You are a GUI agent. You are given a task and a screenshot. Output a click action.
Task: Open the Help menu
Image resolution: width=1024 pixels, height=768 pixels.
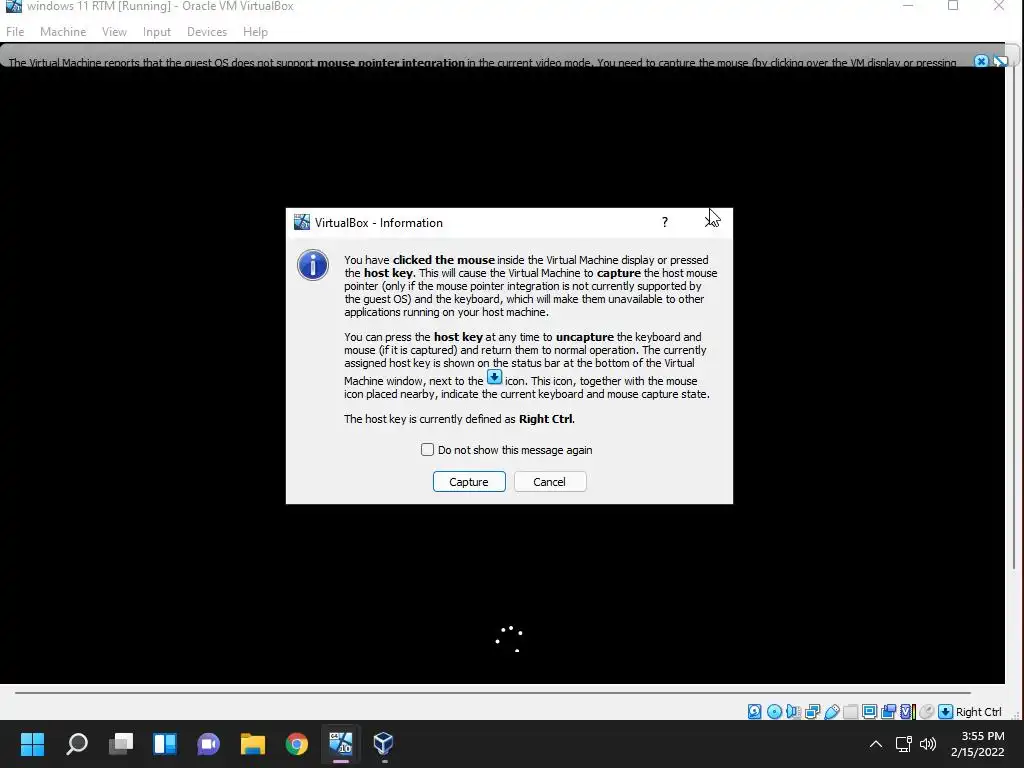click(x=255, y=31)
